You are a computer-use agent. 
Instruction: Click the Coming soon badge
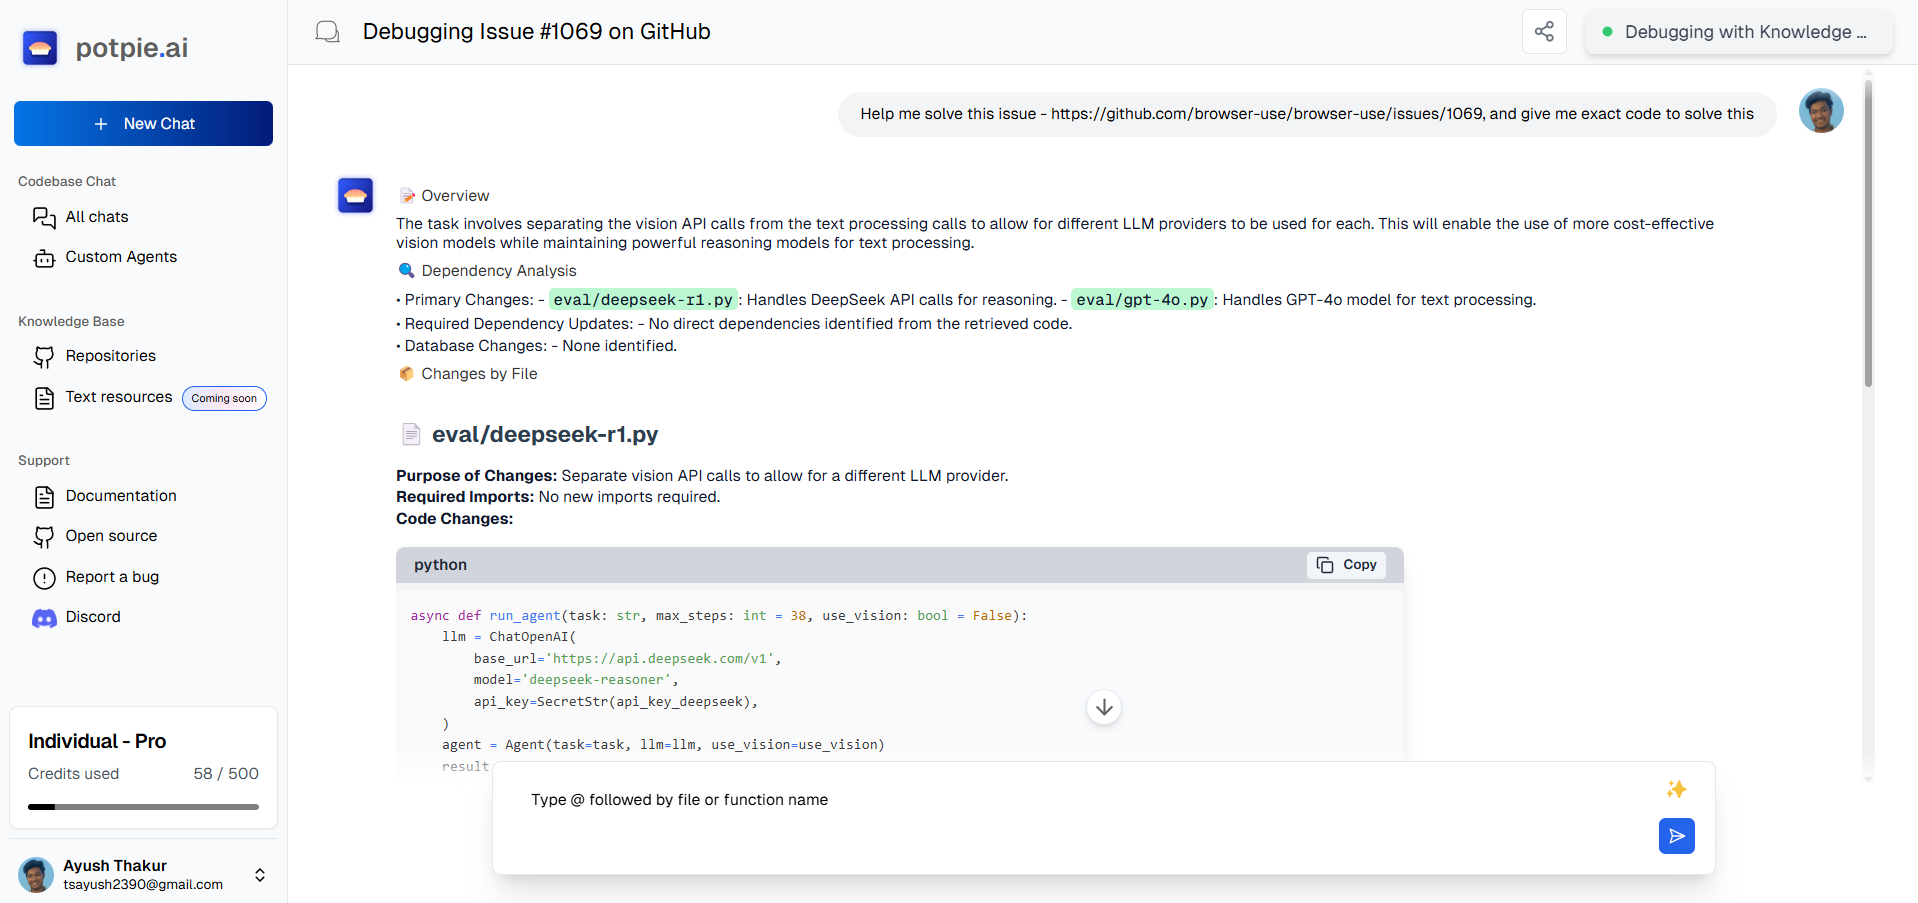click(224, 398)
